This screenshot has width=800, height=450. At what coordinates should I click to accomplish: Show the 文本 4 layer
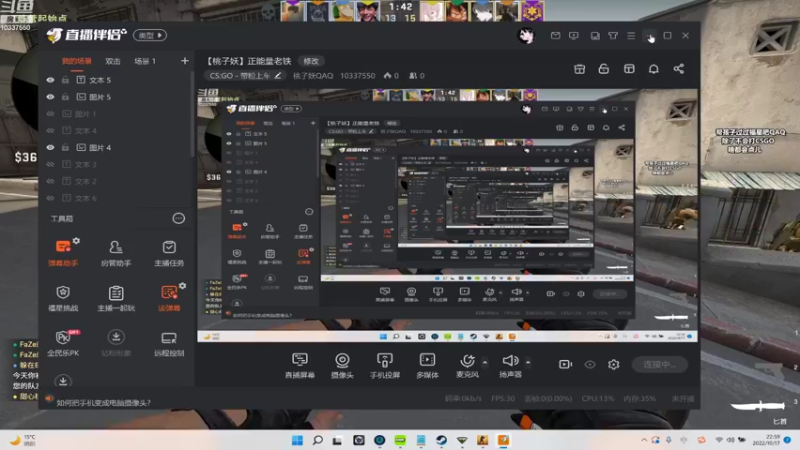(50, 131)
